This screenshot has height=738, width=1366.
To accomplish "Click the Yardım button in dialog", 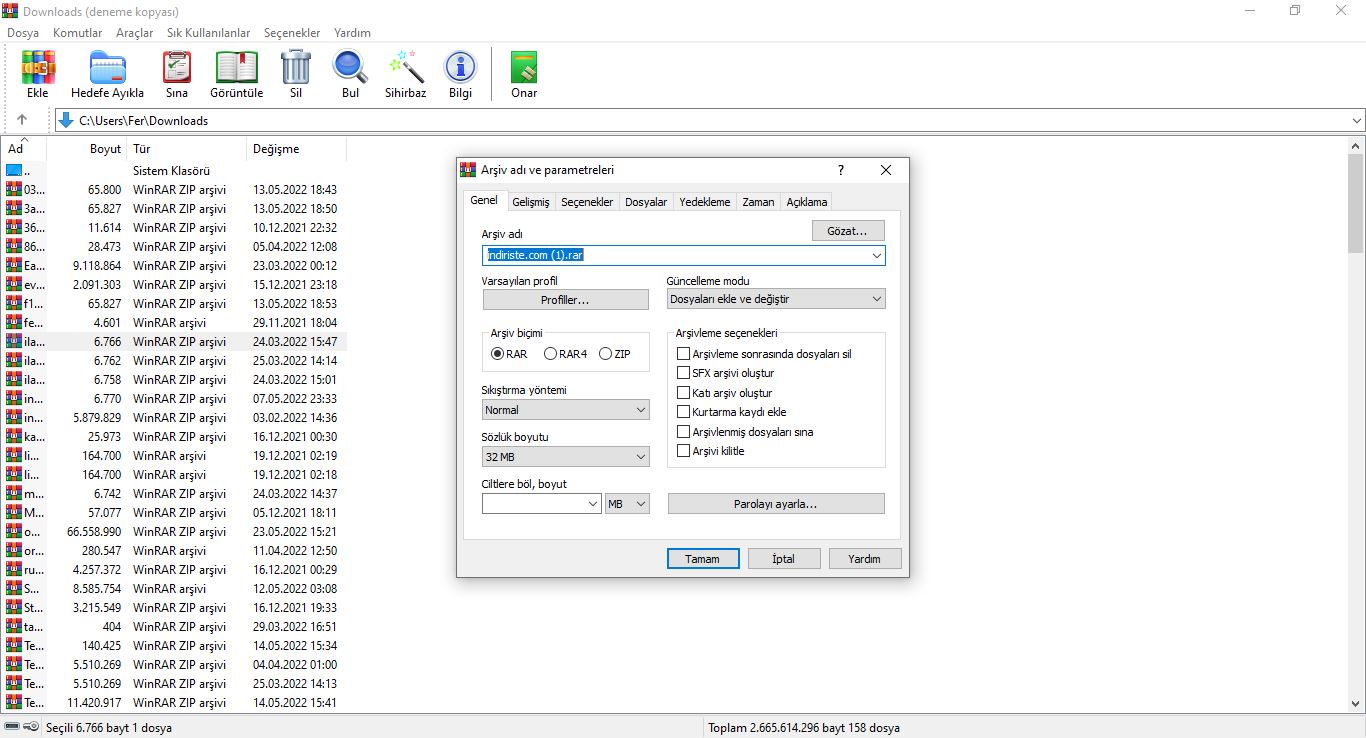I will coord(865,559).
